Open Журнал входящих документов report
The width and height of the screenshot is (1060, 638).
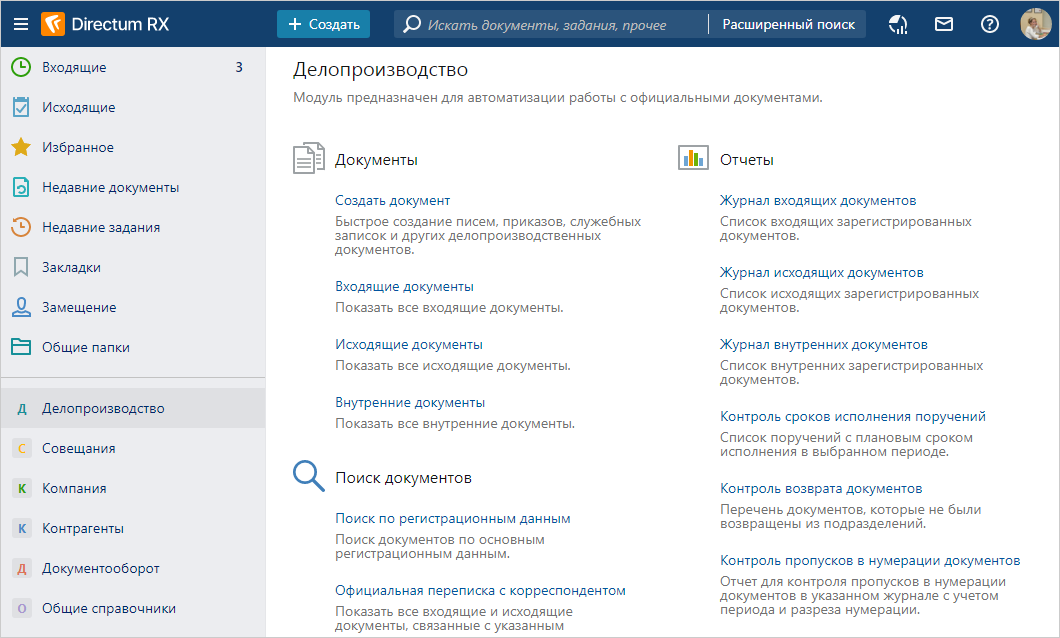[818, 201]
